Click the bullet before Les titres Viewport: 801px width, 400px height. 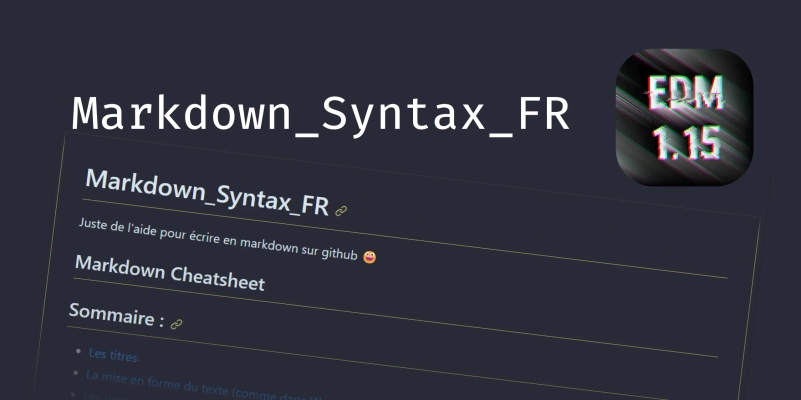(78, 350)
